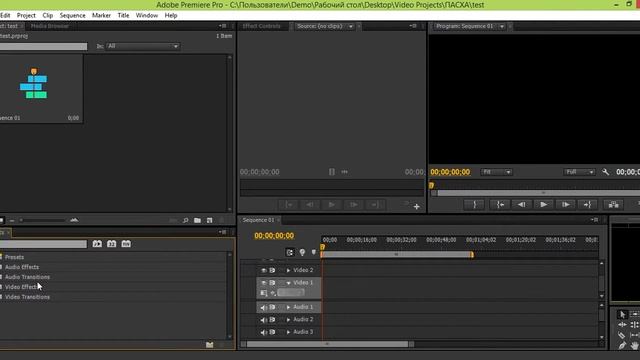
Task: Add a marker in the Sequence 01 timeline
Action: point(313,252)
